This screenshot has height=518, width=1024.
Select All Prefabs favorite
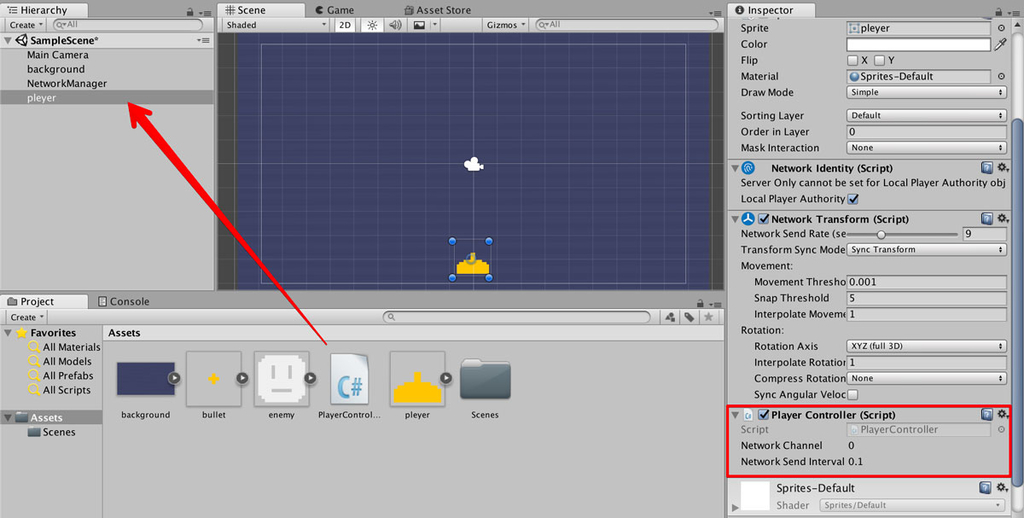[68, 376]
